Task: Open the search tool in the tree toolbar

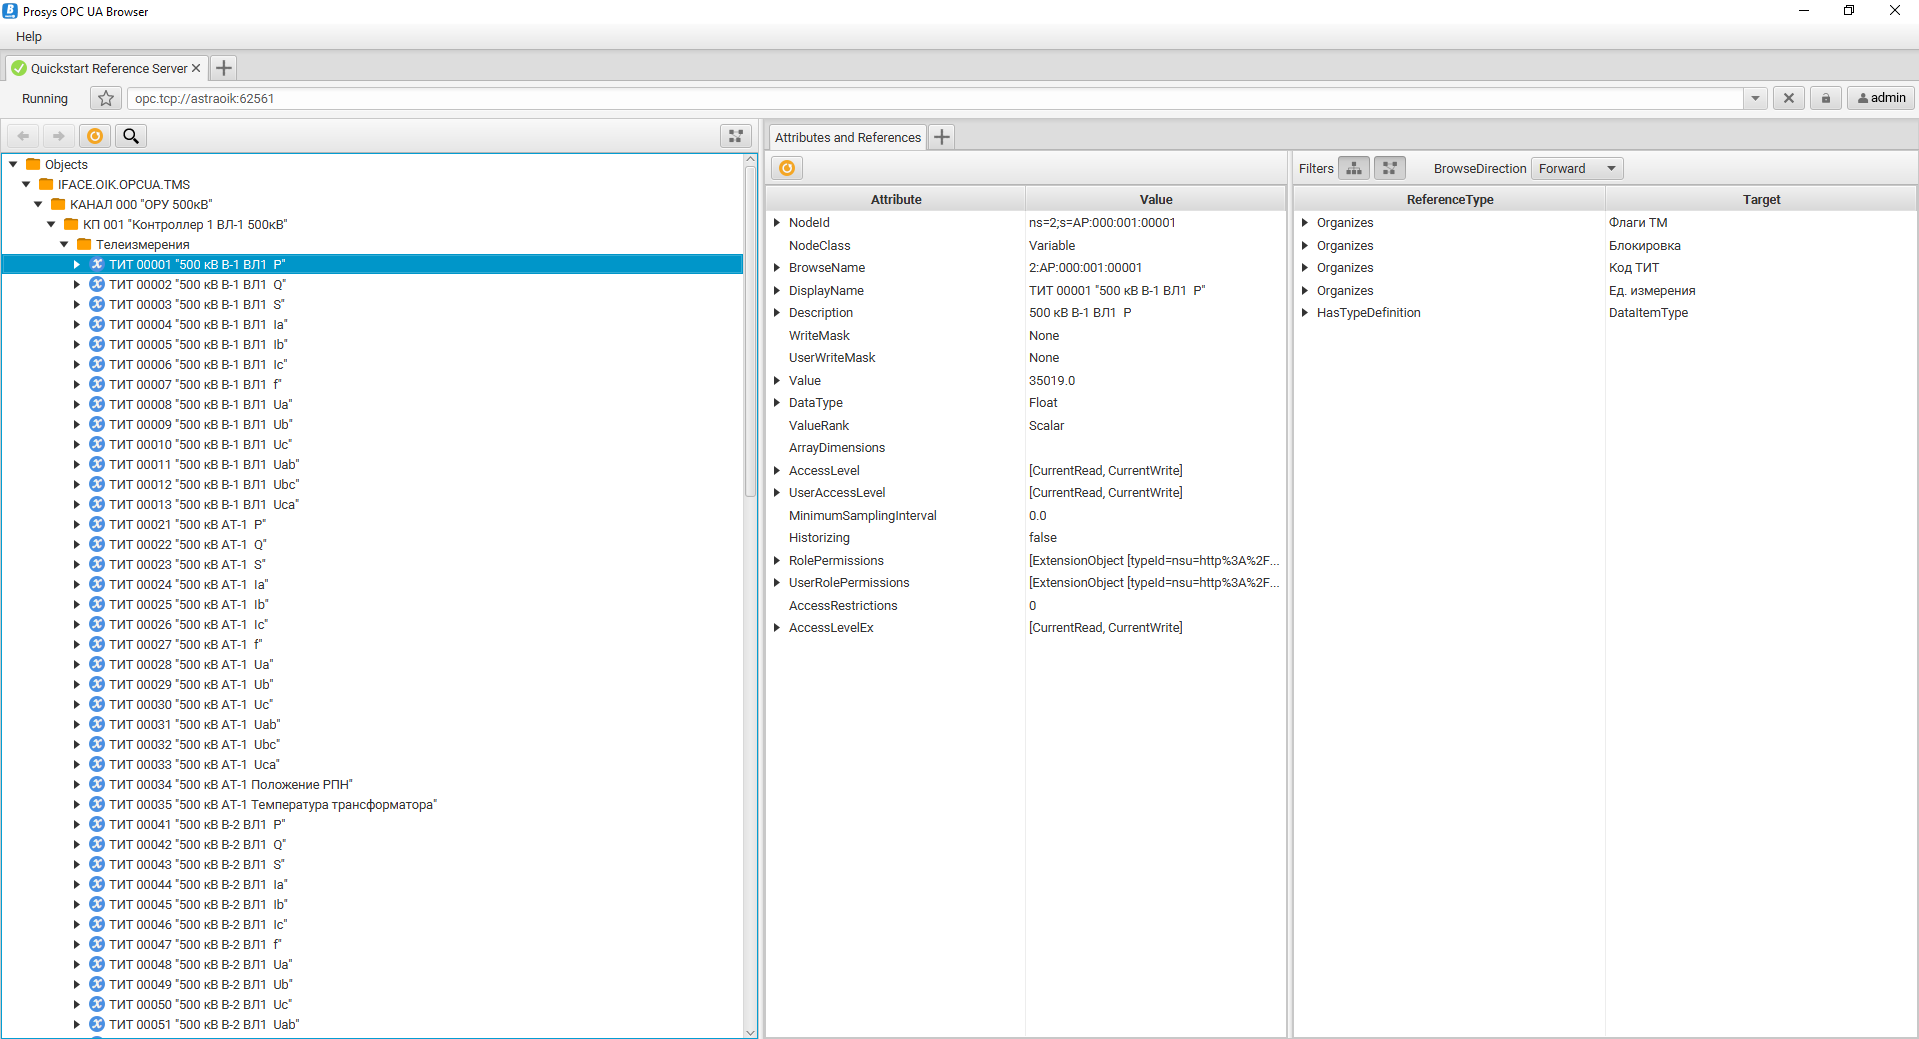Action: 131,135
